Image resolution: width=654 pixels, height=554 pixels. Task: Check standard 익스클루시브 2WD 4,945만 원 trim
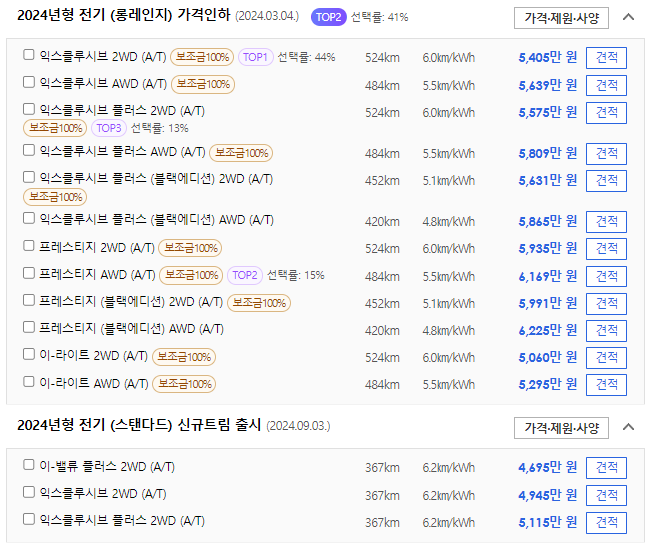pos(28,492)
